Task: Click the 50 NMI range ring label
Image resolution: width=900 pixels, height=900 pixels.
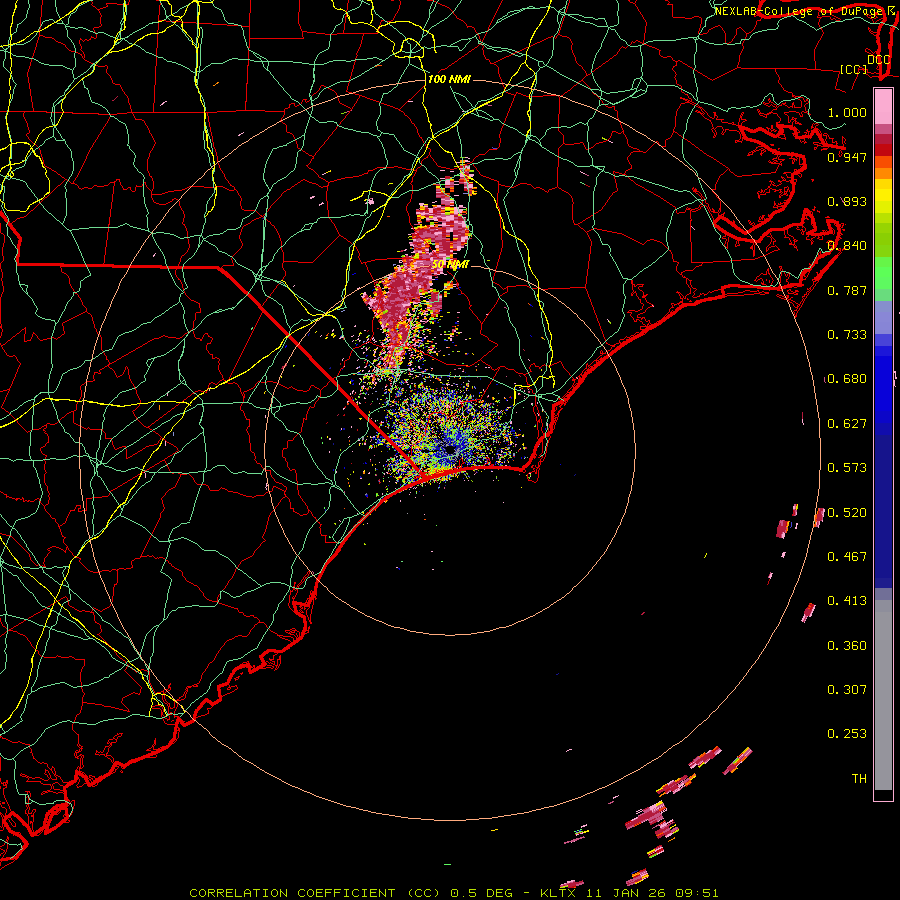Action: 451,265
